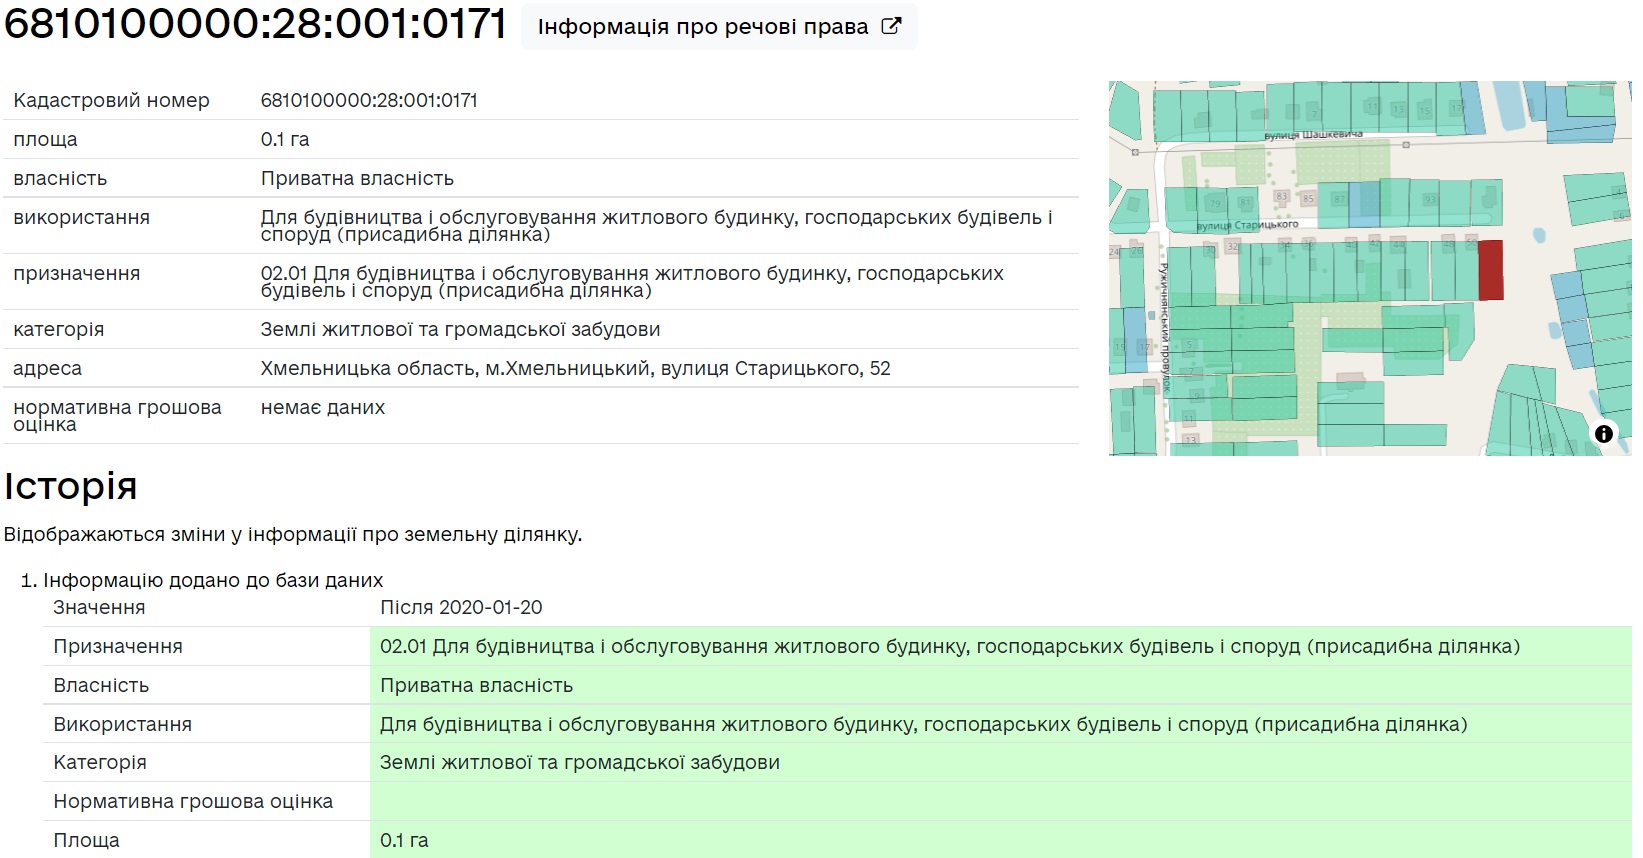Image resolution: width=1643 pixels, height=858 pixels.
Task: Click the cadastral number value in the table
Action: (369, 100)
